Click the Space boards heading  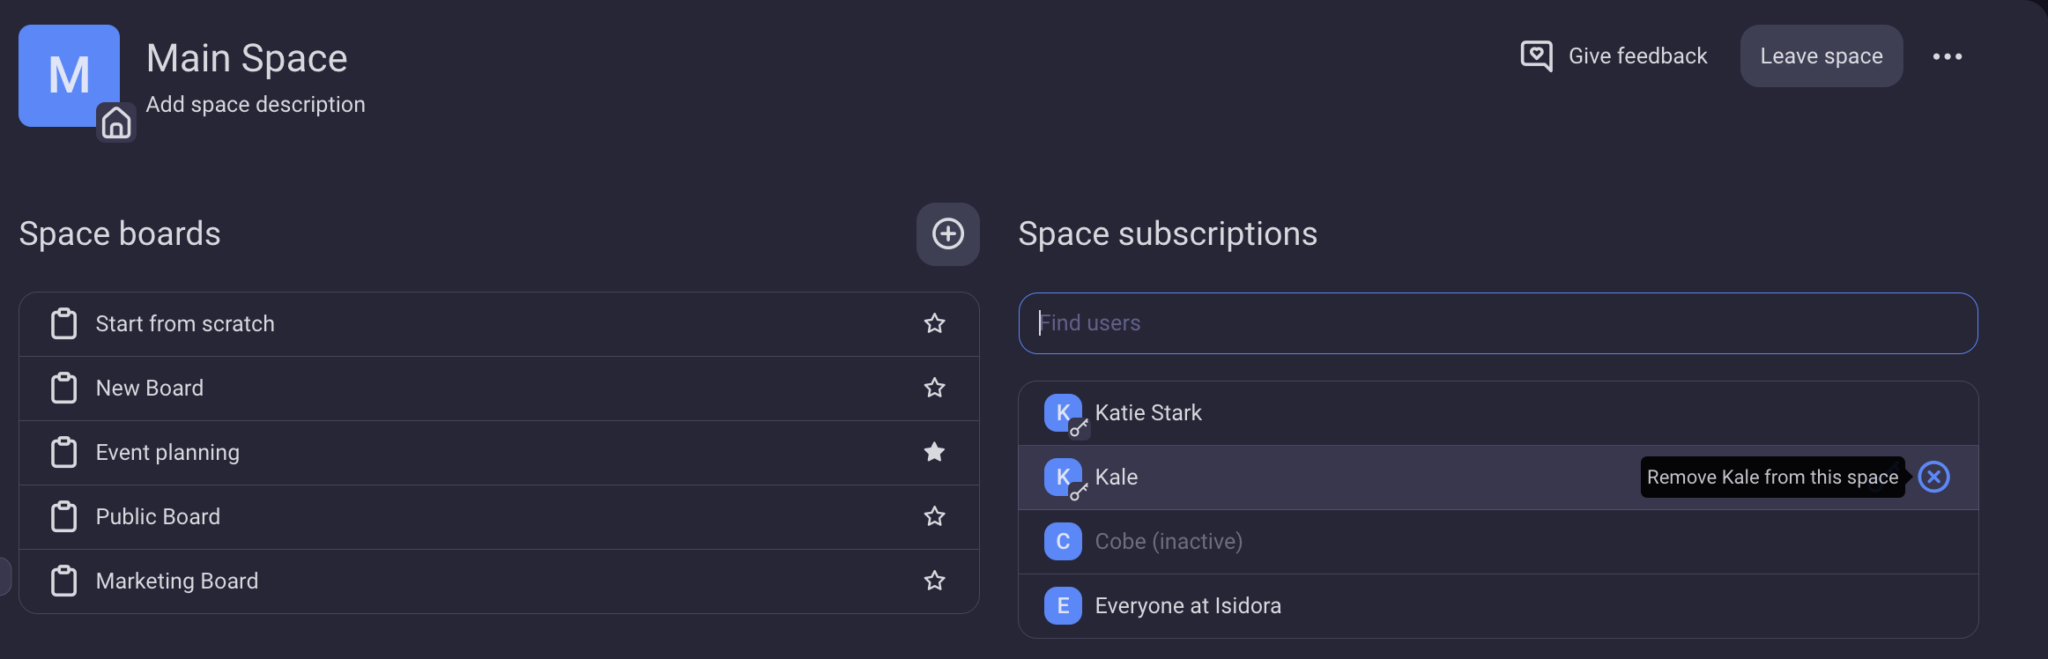point(120,234)
